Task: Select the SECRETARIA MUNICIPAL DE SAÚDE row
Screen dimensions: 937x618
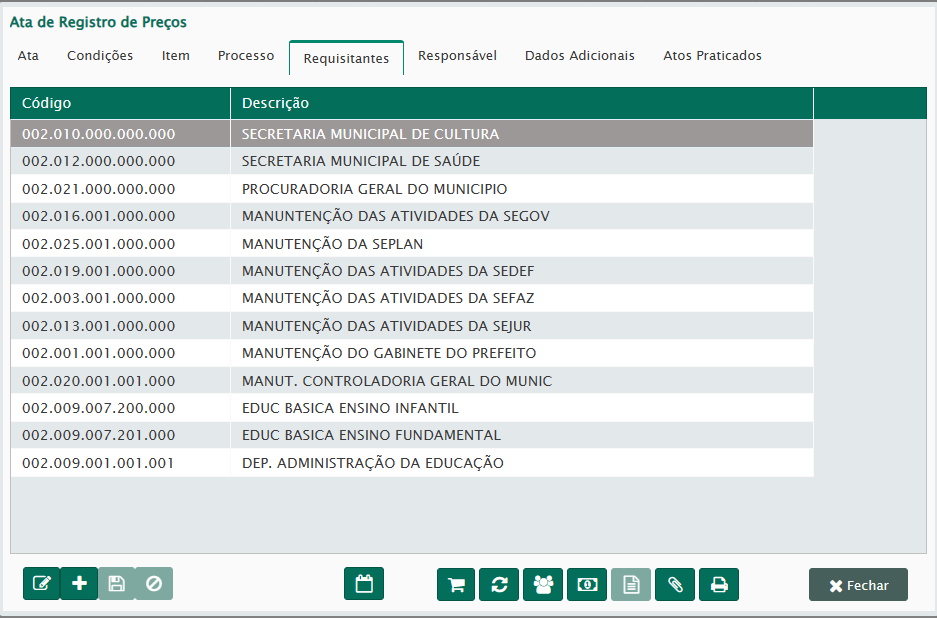Action: click(361, 161)
